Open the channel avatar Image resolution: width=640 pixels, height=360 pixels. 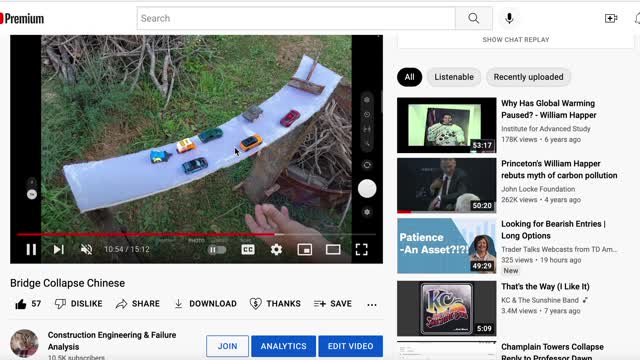24,344
